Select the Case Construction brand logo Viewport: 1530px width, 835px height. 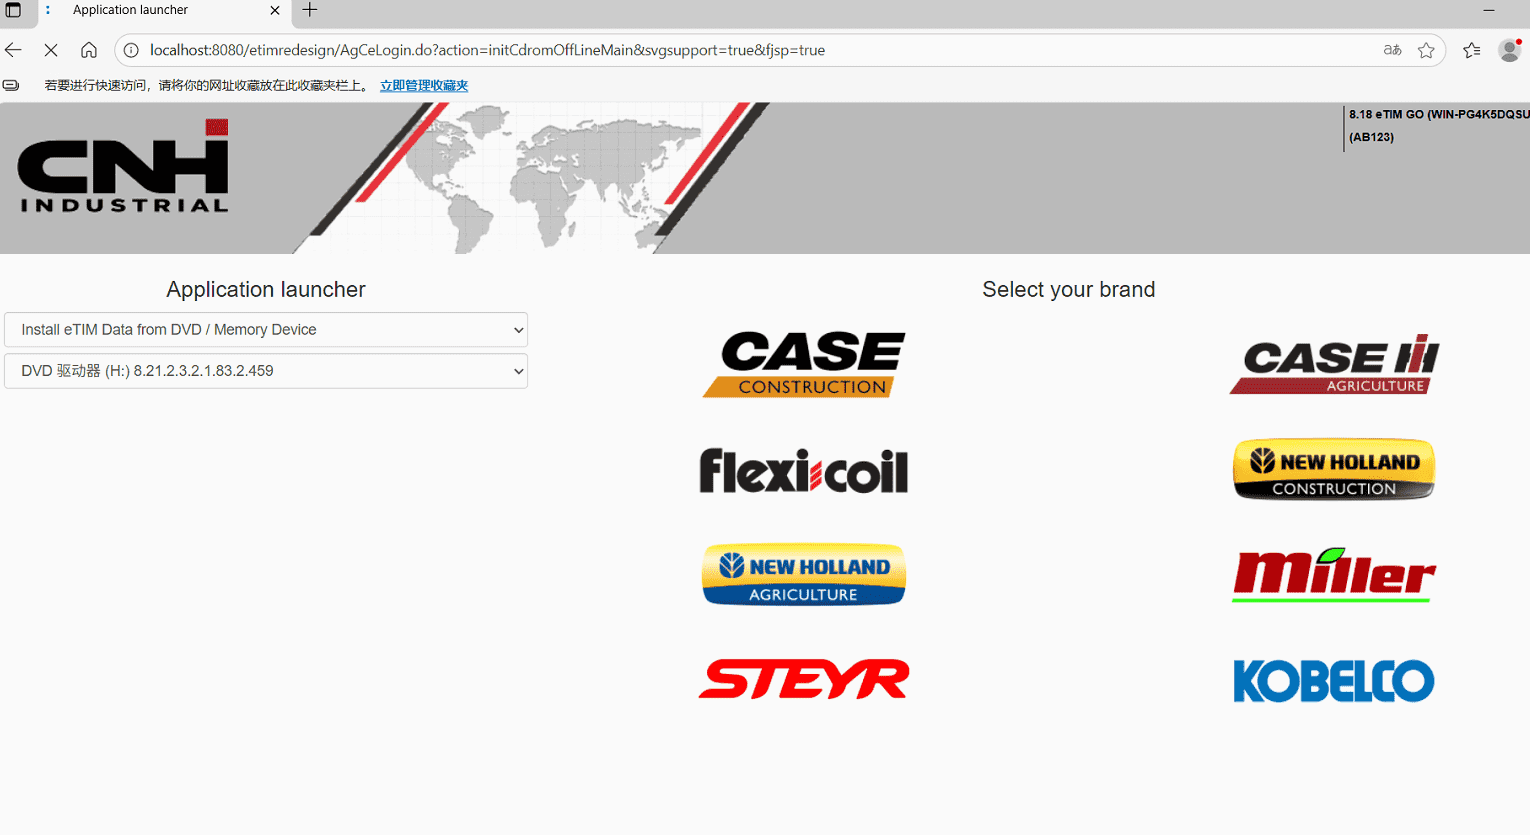pyautogui.click(x=804, y=364)
